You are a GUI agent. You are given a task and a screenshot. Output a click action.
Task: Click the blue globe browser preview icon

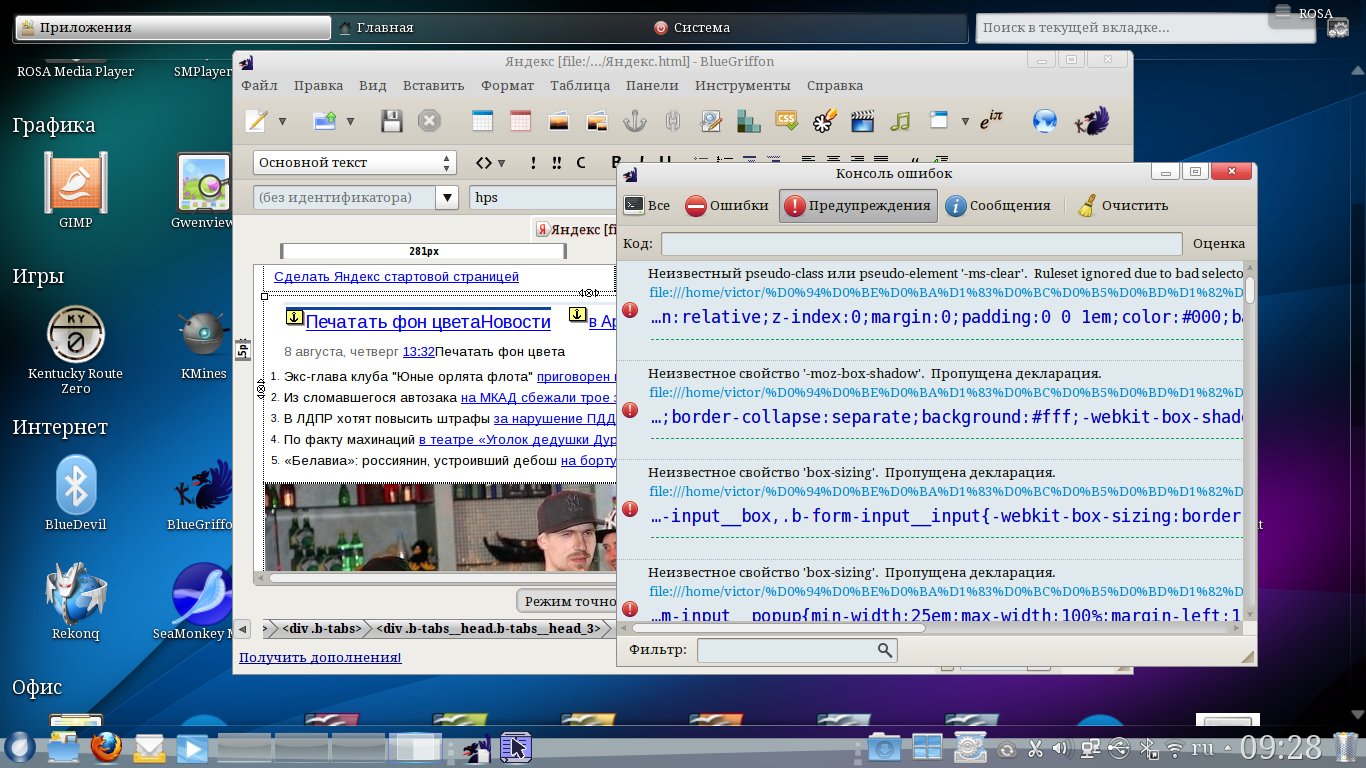[1045, 122]
